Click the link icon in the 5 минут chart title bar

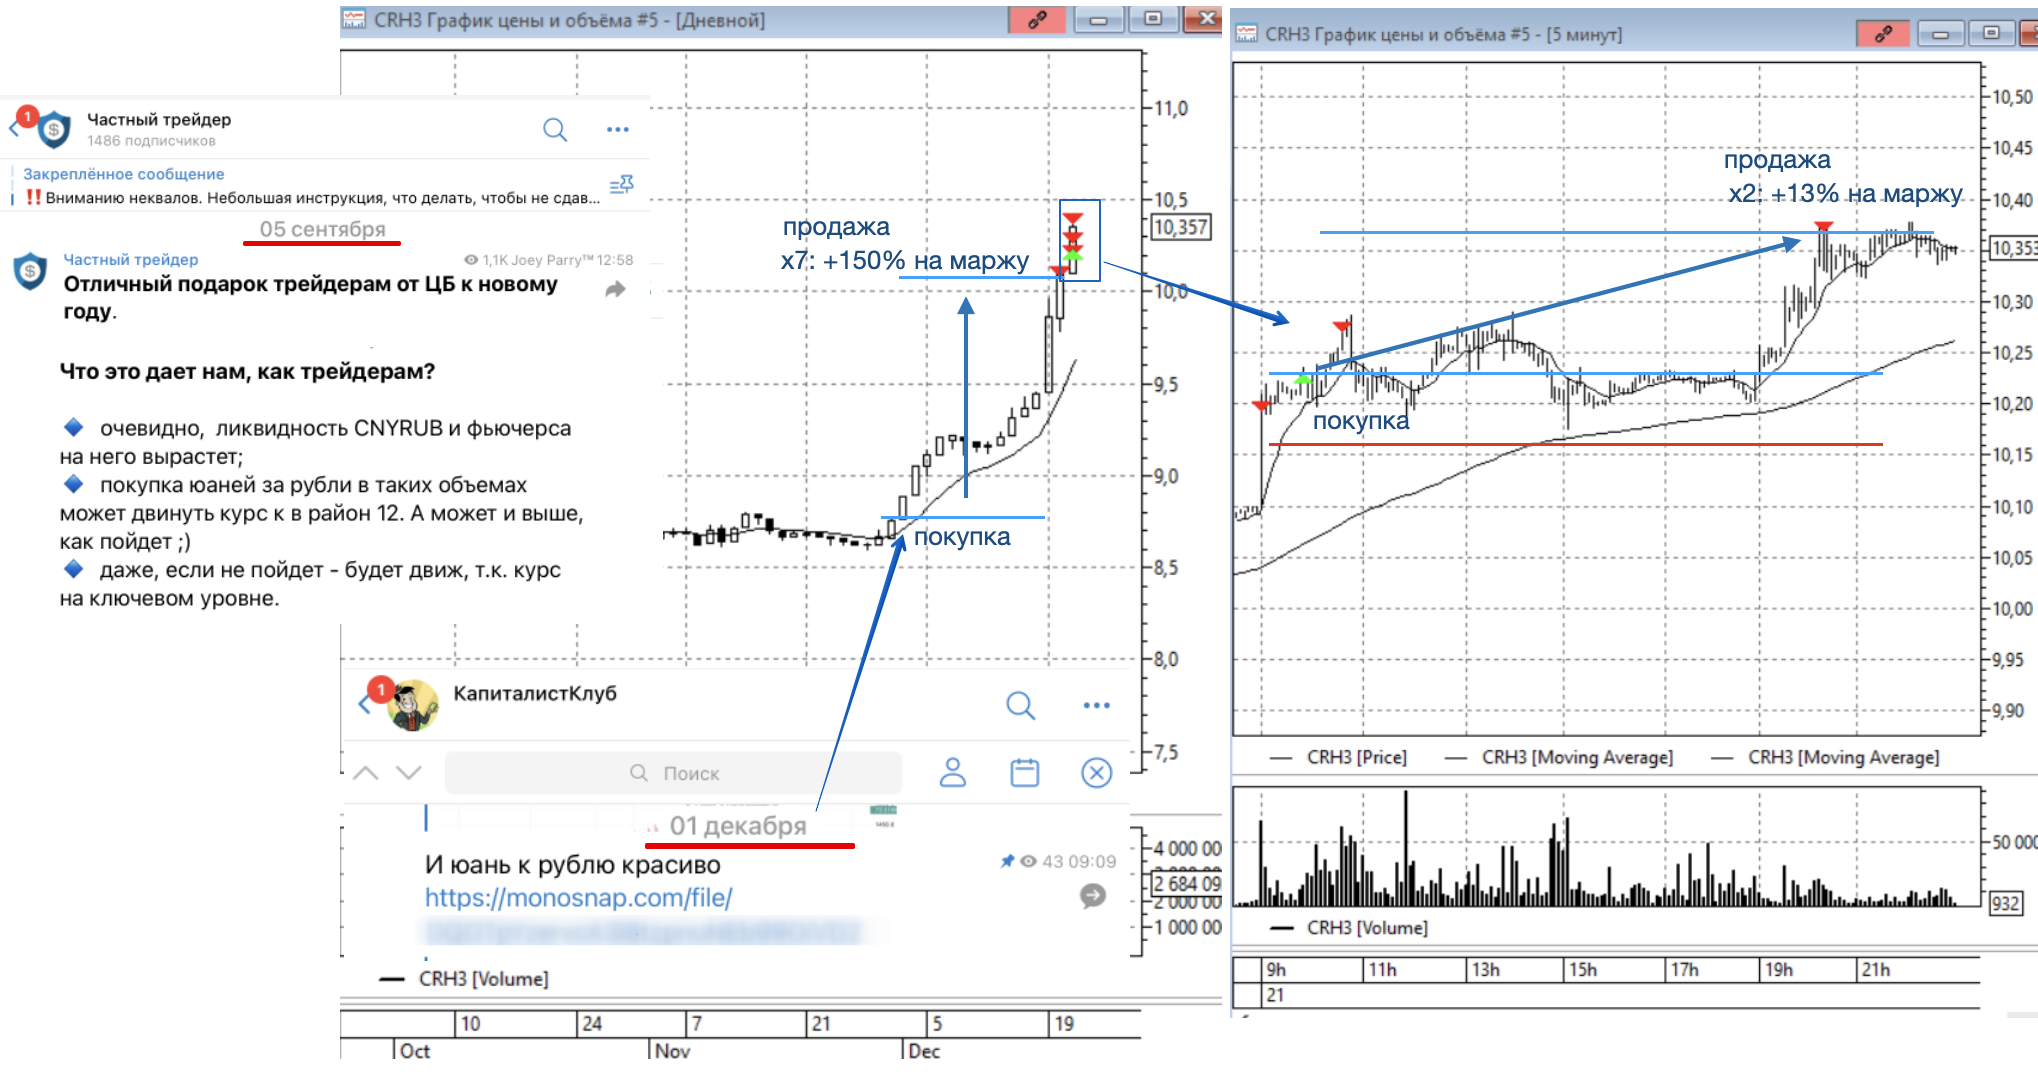coord(1883,34)
